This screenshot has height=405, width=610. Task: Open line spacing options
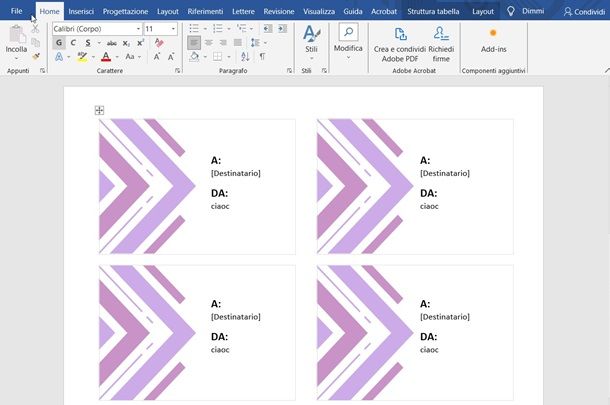[x=255, y=43]
